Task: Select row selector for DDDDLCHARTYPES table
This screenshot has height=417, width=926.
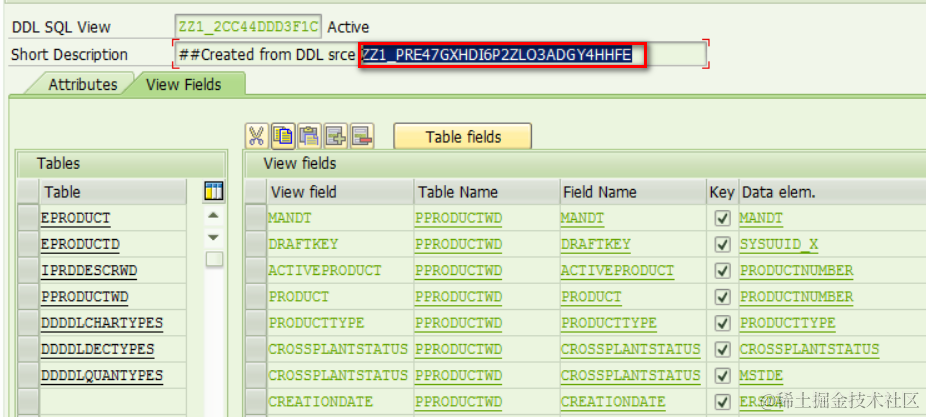Action: pos(28,323)
